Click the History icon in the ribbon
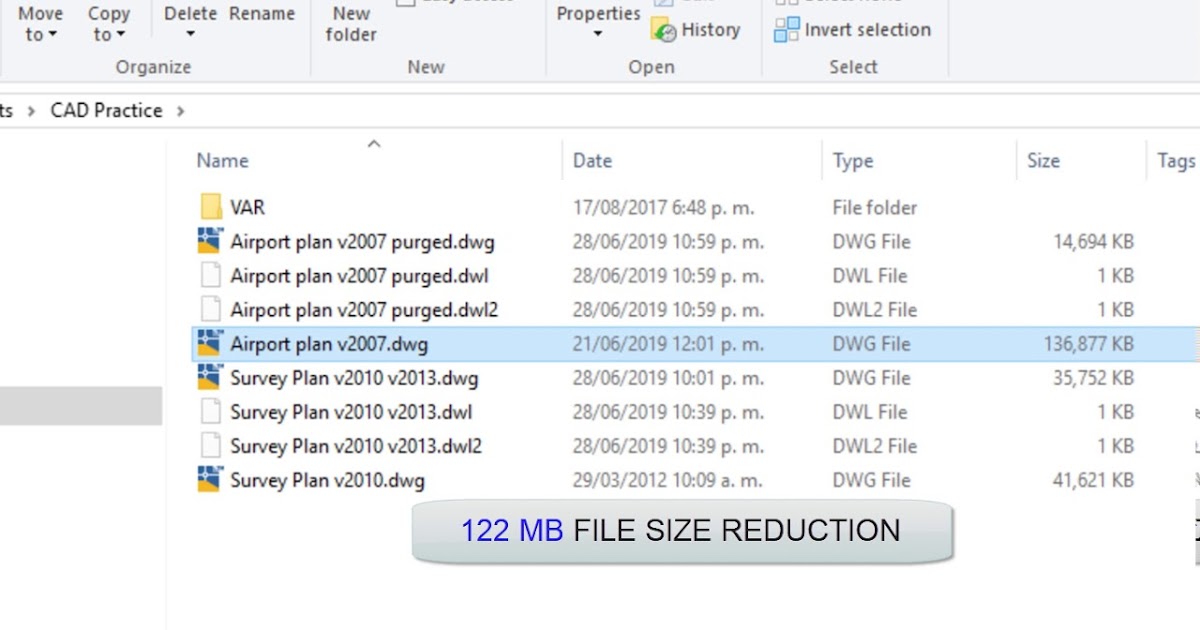The image size is (1200, 630). tap(664, 30)
